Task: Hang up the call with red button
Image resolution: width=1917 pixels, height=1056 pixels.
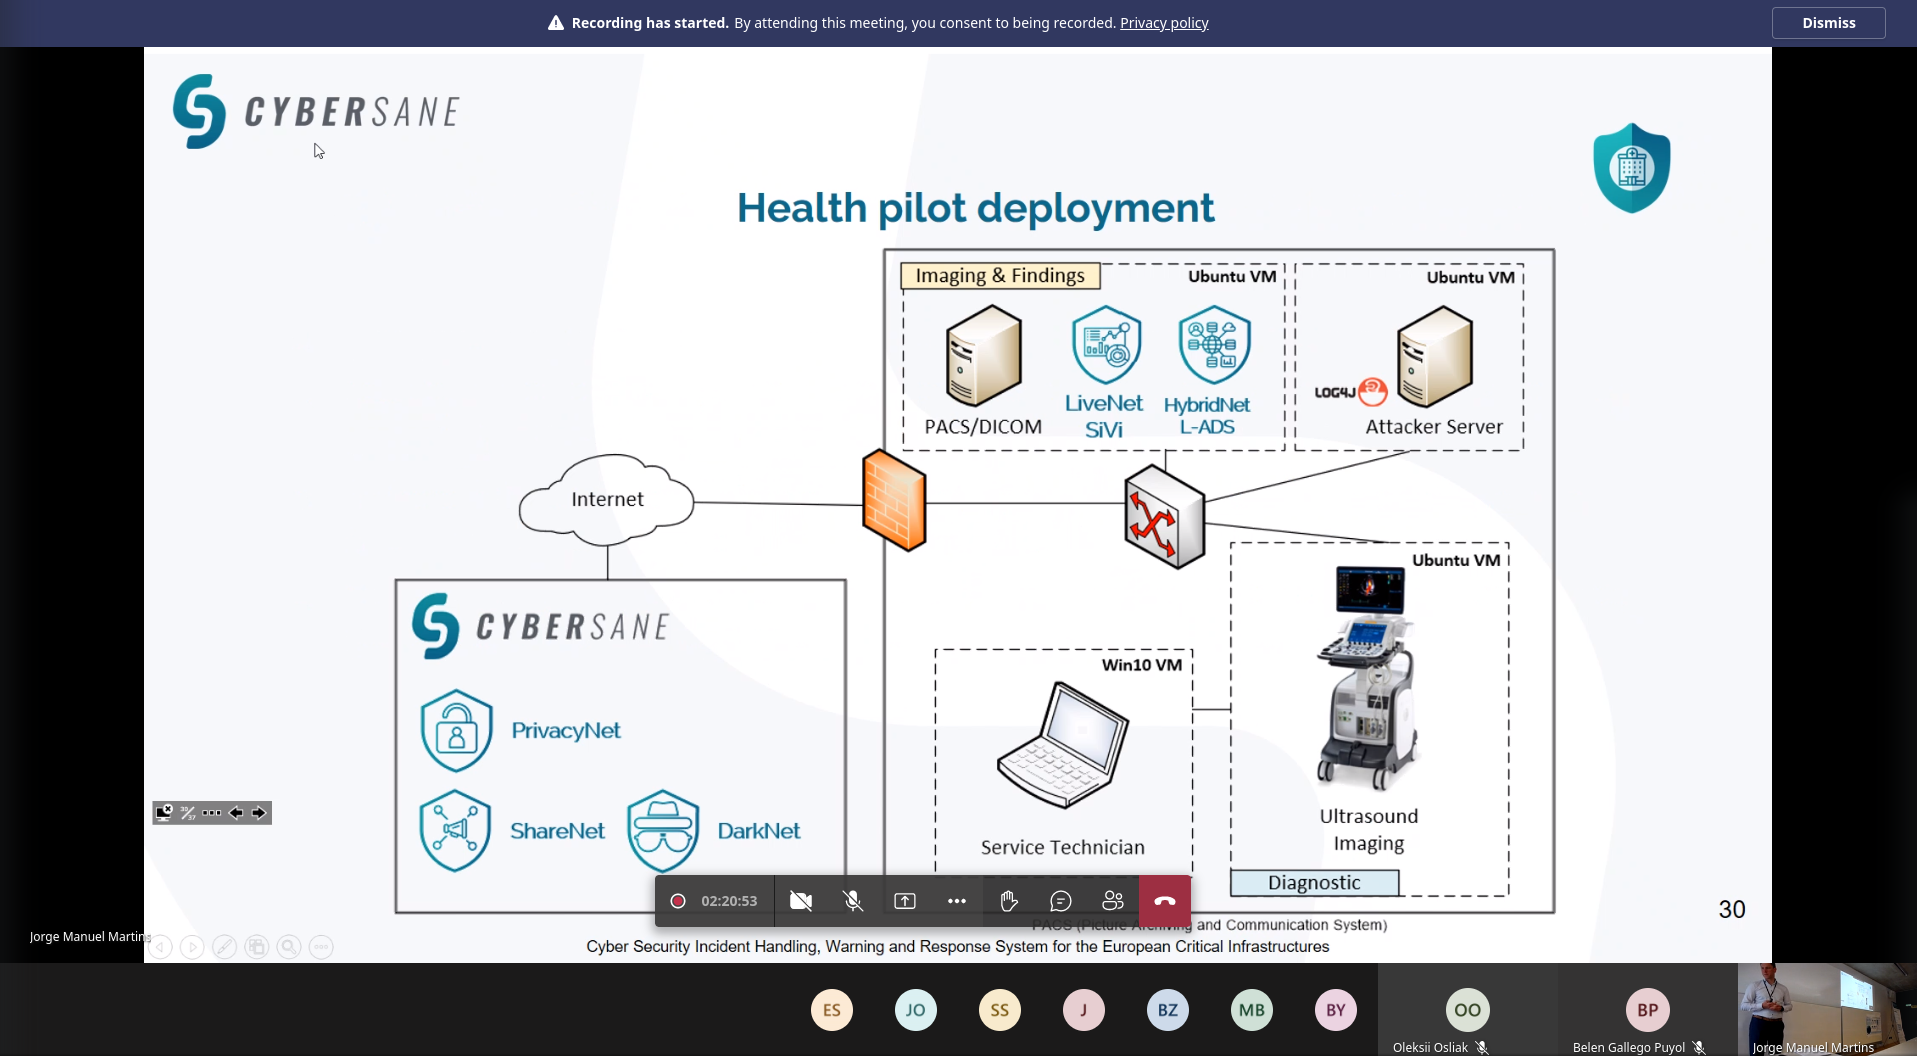Action: click(x=1165, y=901)
